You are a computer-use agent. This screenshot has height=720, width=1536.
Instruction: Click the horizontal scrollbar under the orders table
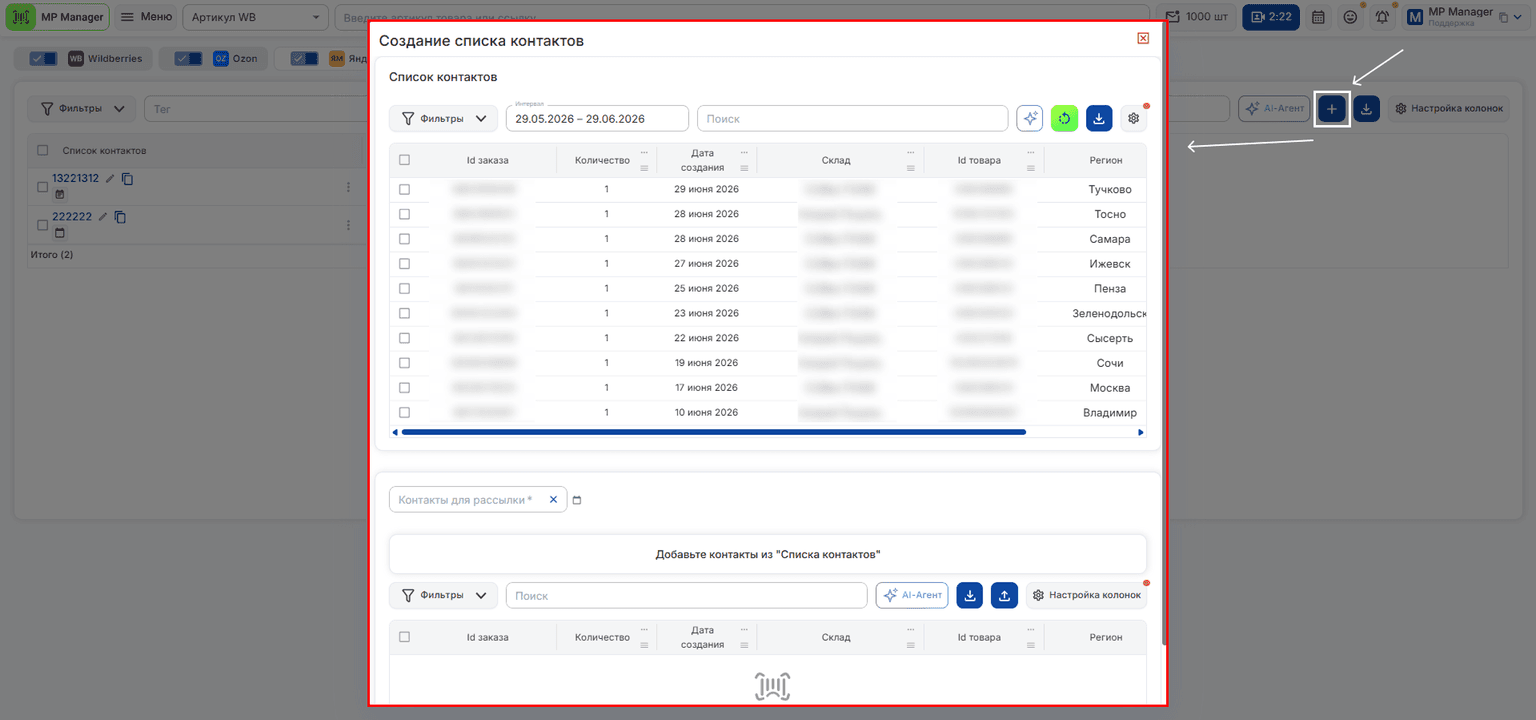point(713,432)
